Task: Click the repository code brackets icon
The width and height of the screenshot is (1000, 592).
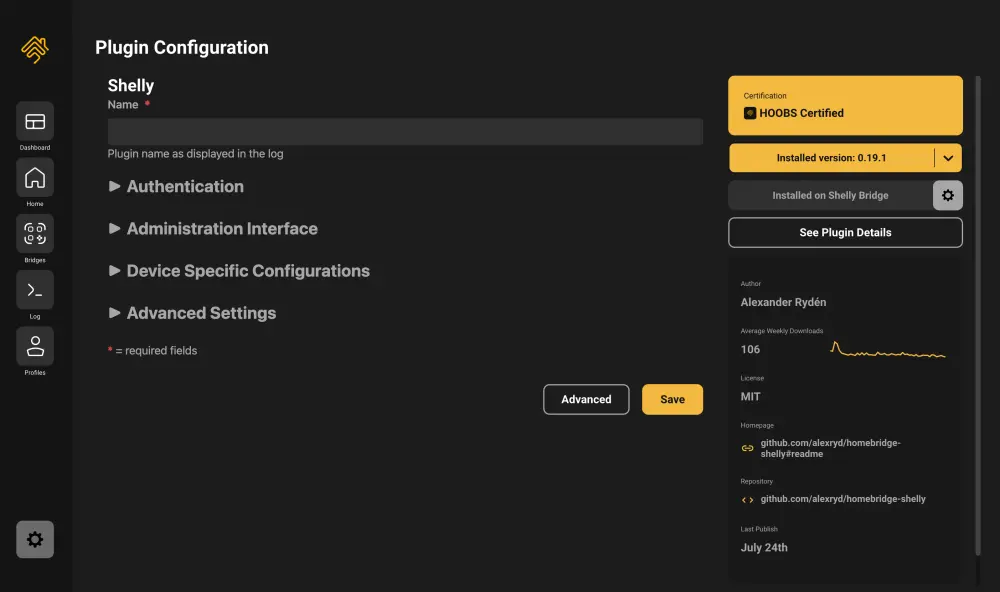Action: (747, 500)
